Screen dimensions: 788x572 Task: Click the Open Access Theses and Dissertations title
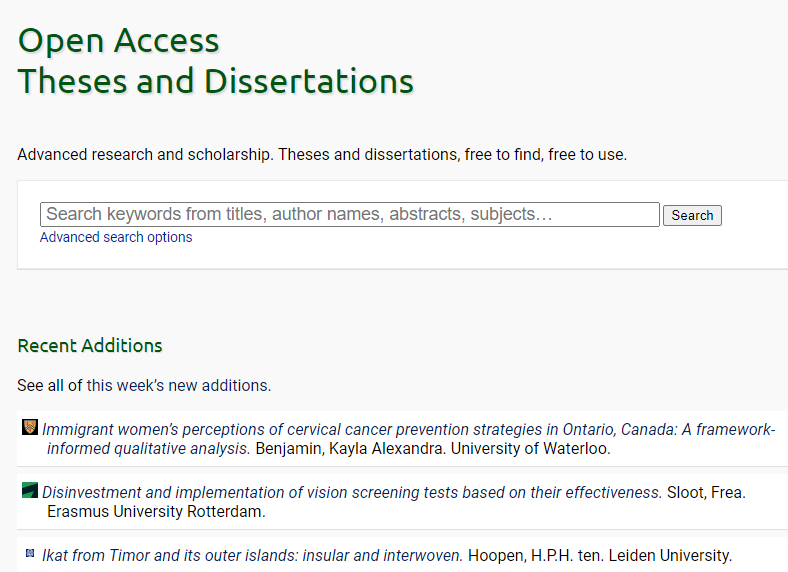(215, 61)
